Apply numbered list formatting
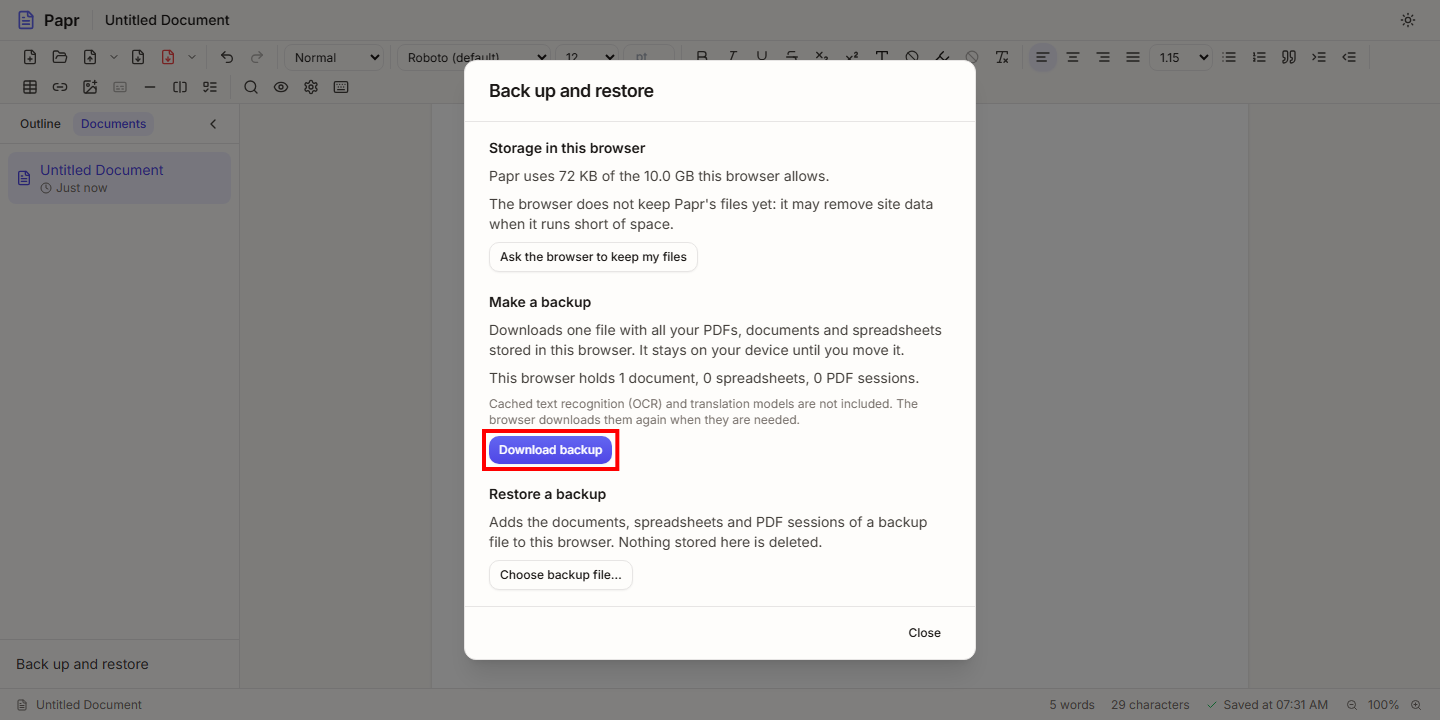Screen dimensions: 1440x720 pos(1259,57)
